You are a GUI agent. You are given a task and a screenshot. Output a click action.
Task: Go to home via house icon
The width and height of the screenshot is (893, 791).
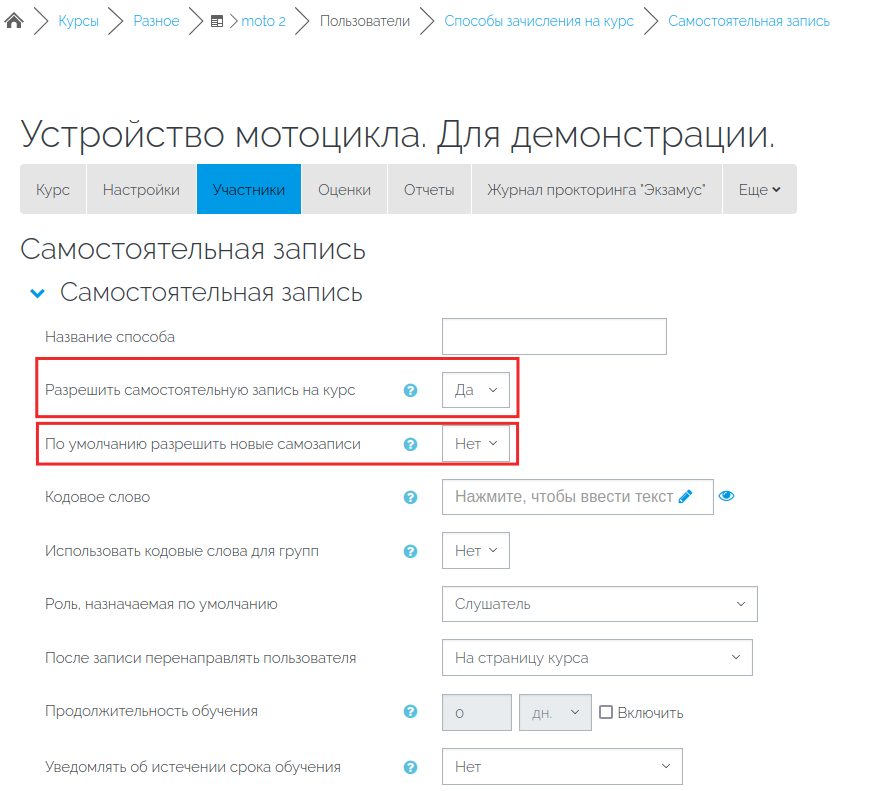pyautogui.click(x=14, y=21)
